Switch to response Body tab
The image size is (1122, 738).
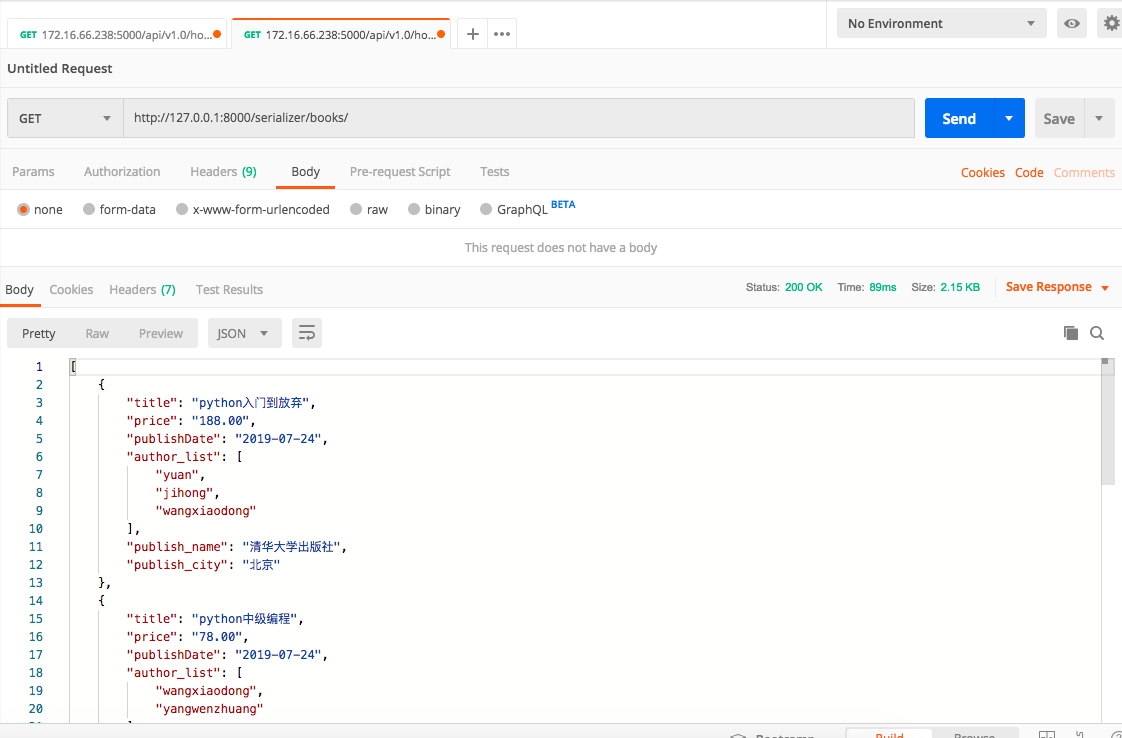click(x=19, y=289)
